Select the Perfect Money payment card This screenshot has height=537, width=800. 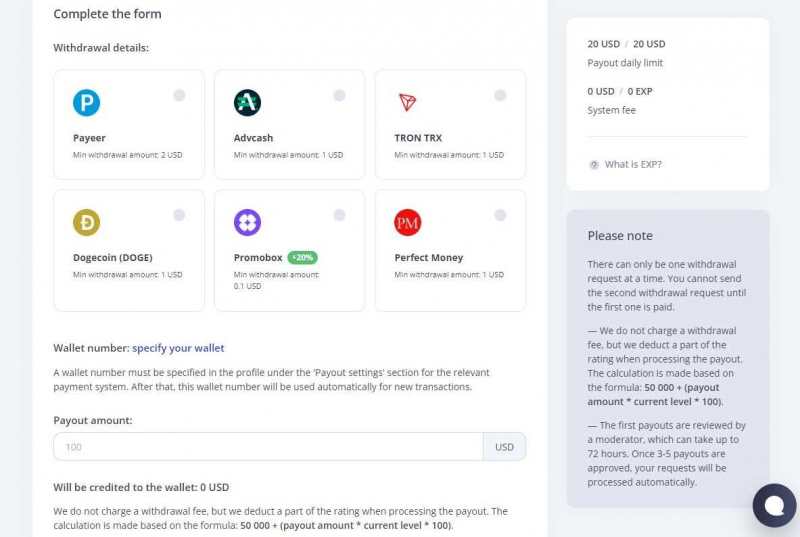[450, 250]
